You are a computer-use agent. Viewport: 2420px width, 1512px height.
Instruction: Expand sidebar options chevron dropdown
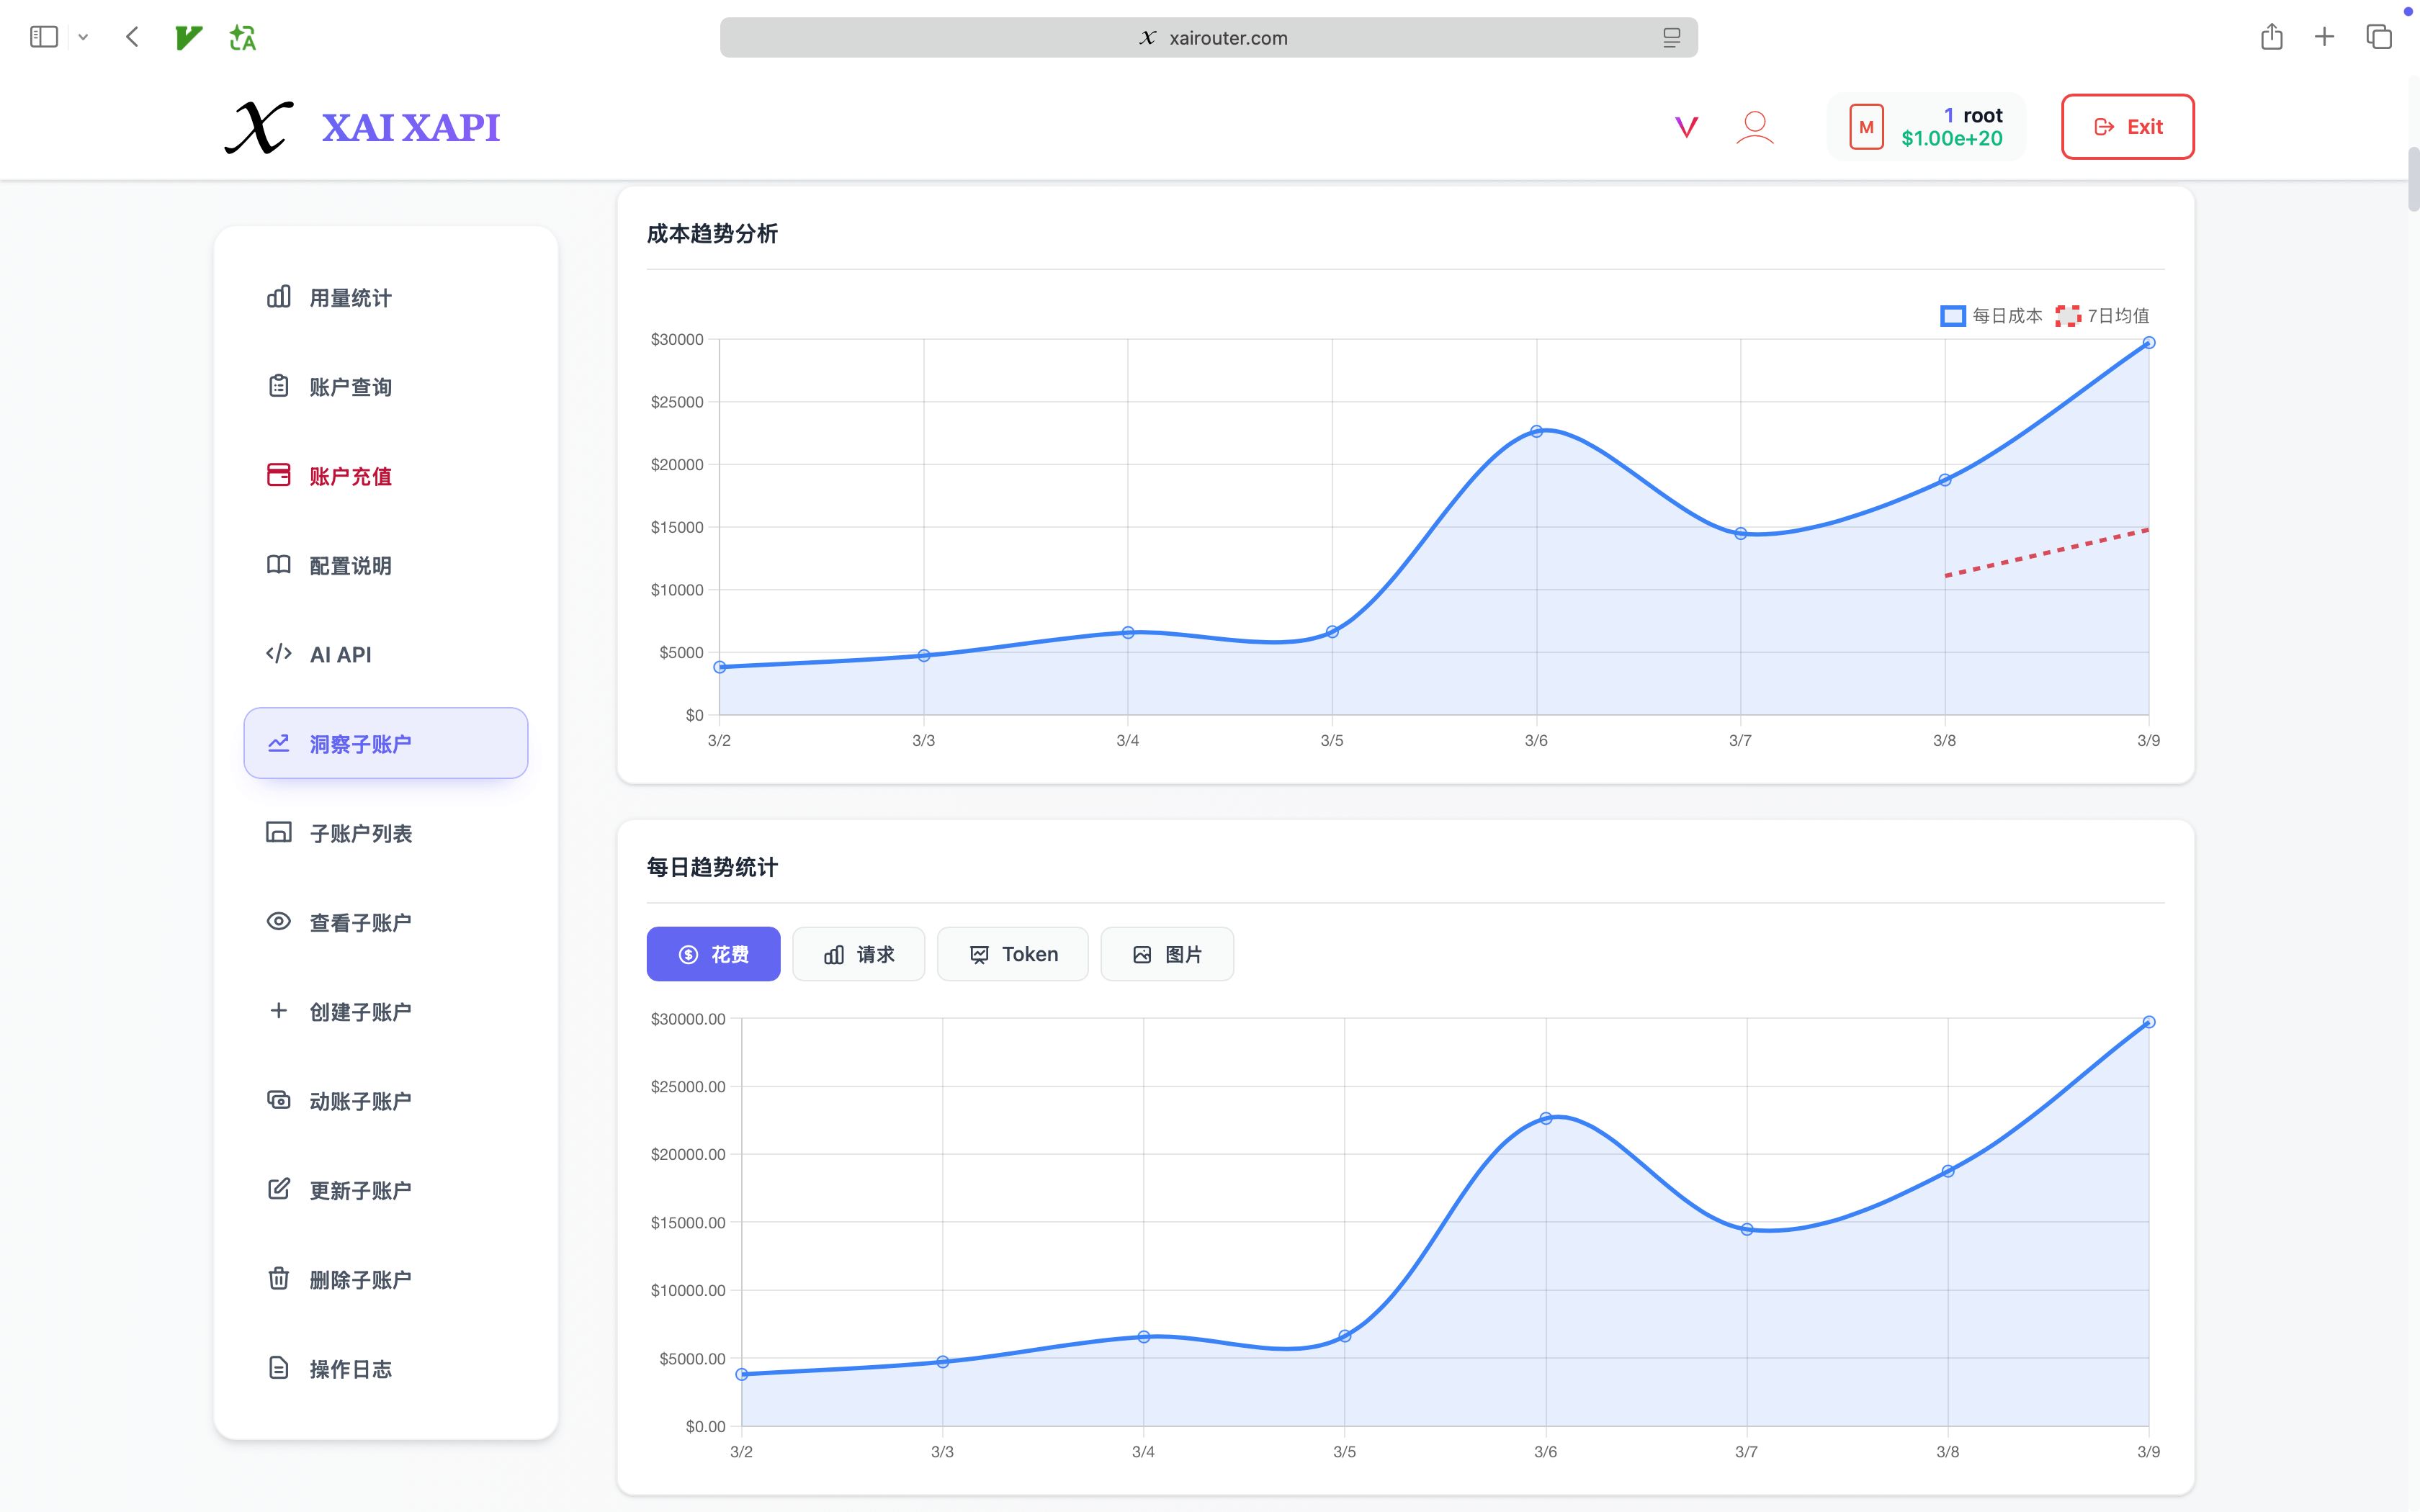point(83,38)
